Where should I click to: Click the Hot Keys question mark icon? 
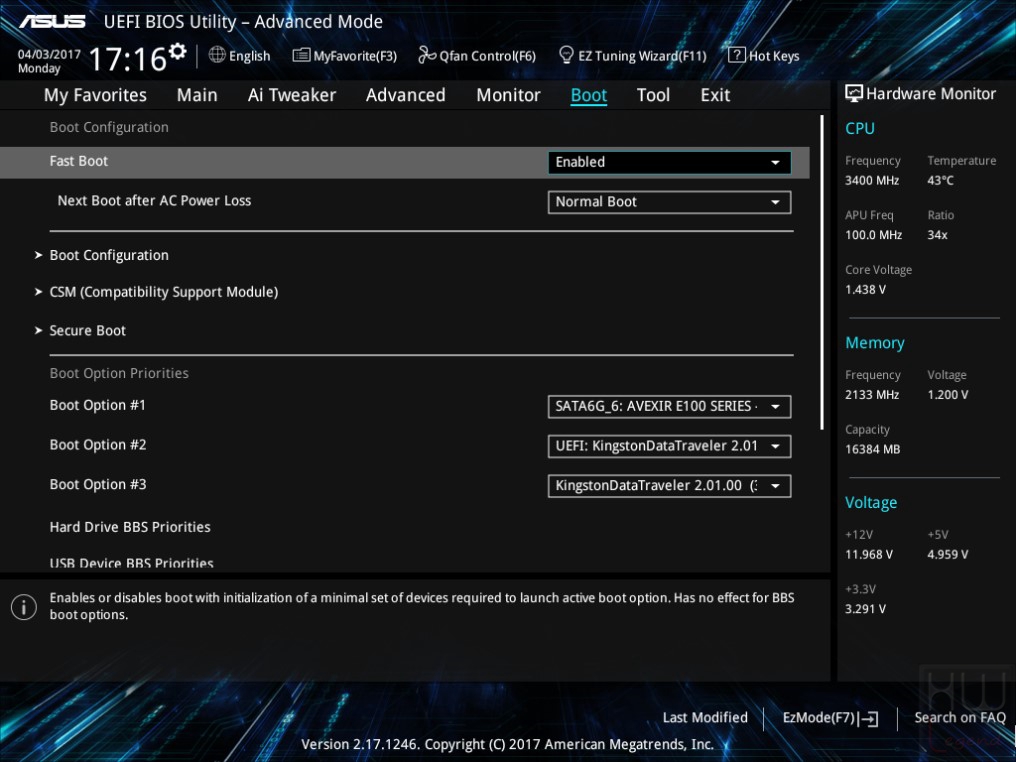tap(737, 55)
